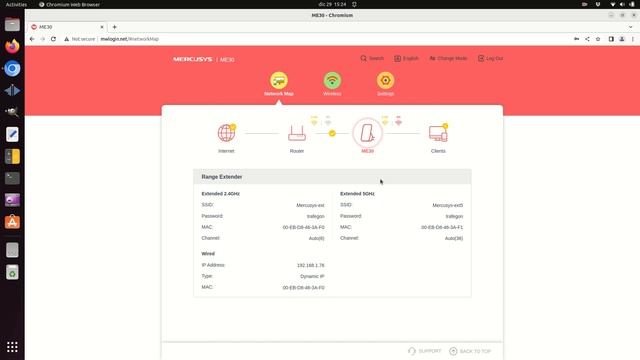
Task: Click the Mercusys logo
Action: [x=193, y=60]
